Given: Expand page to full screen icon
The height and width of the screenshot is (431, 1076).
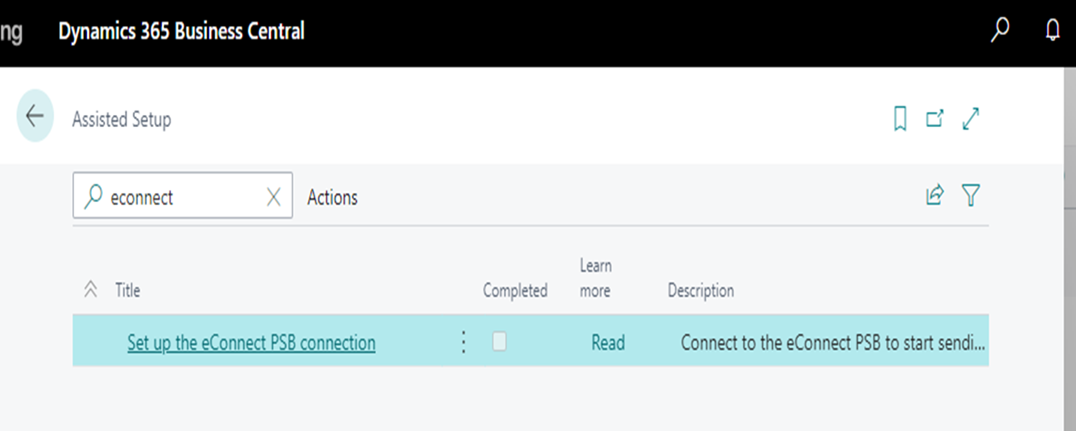Looking at the screenshot, I should (970, 119).
